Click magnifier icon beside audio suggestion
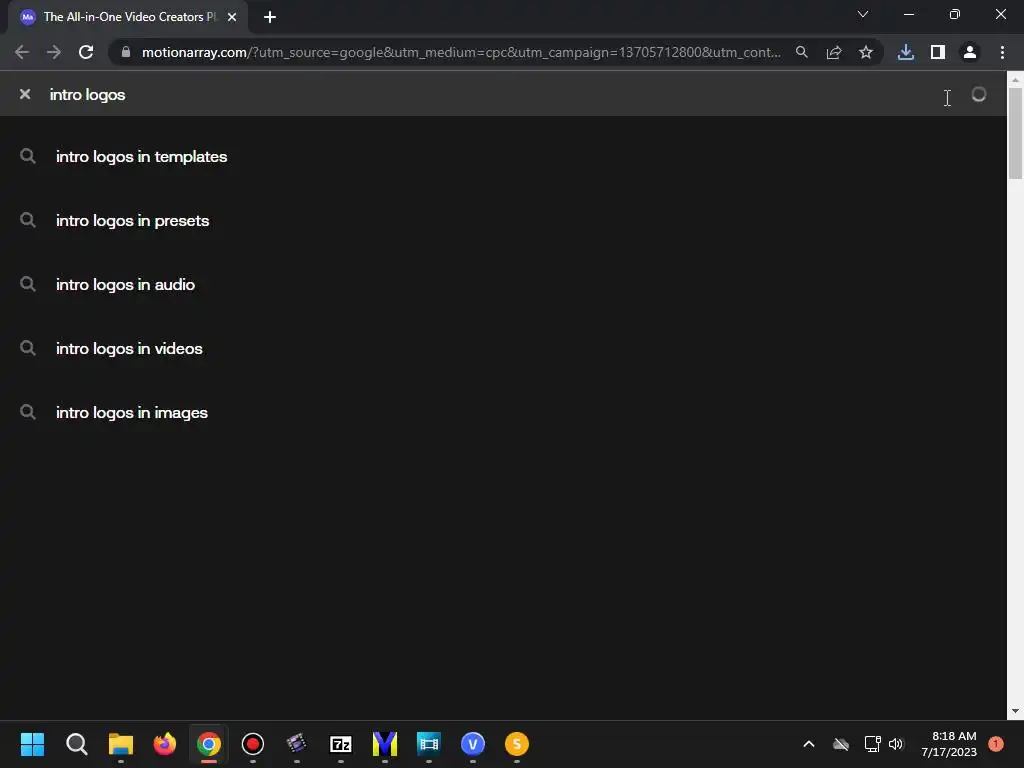Screen dimensions: 1024x768 point(27,283)
